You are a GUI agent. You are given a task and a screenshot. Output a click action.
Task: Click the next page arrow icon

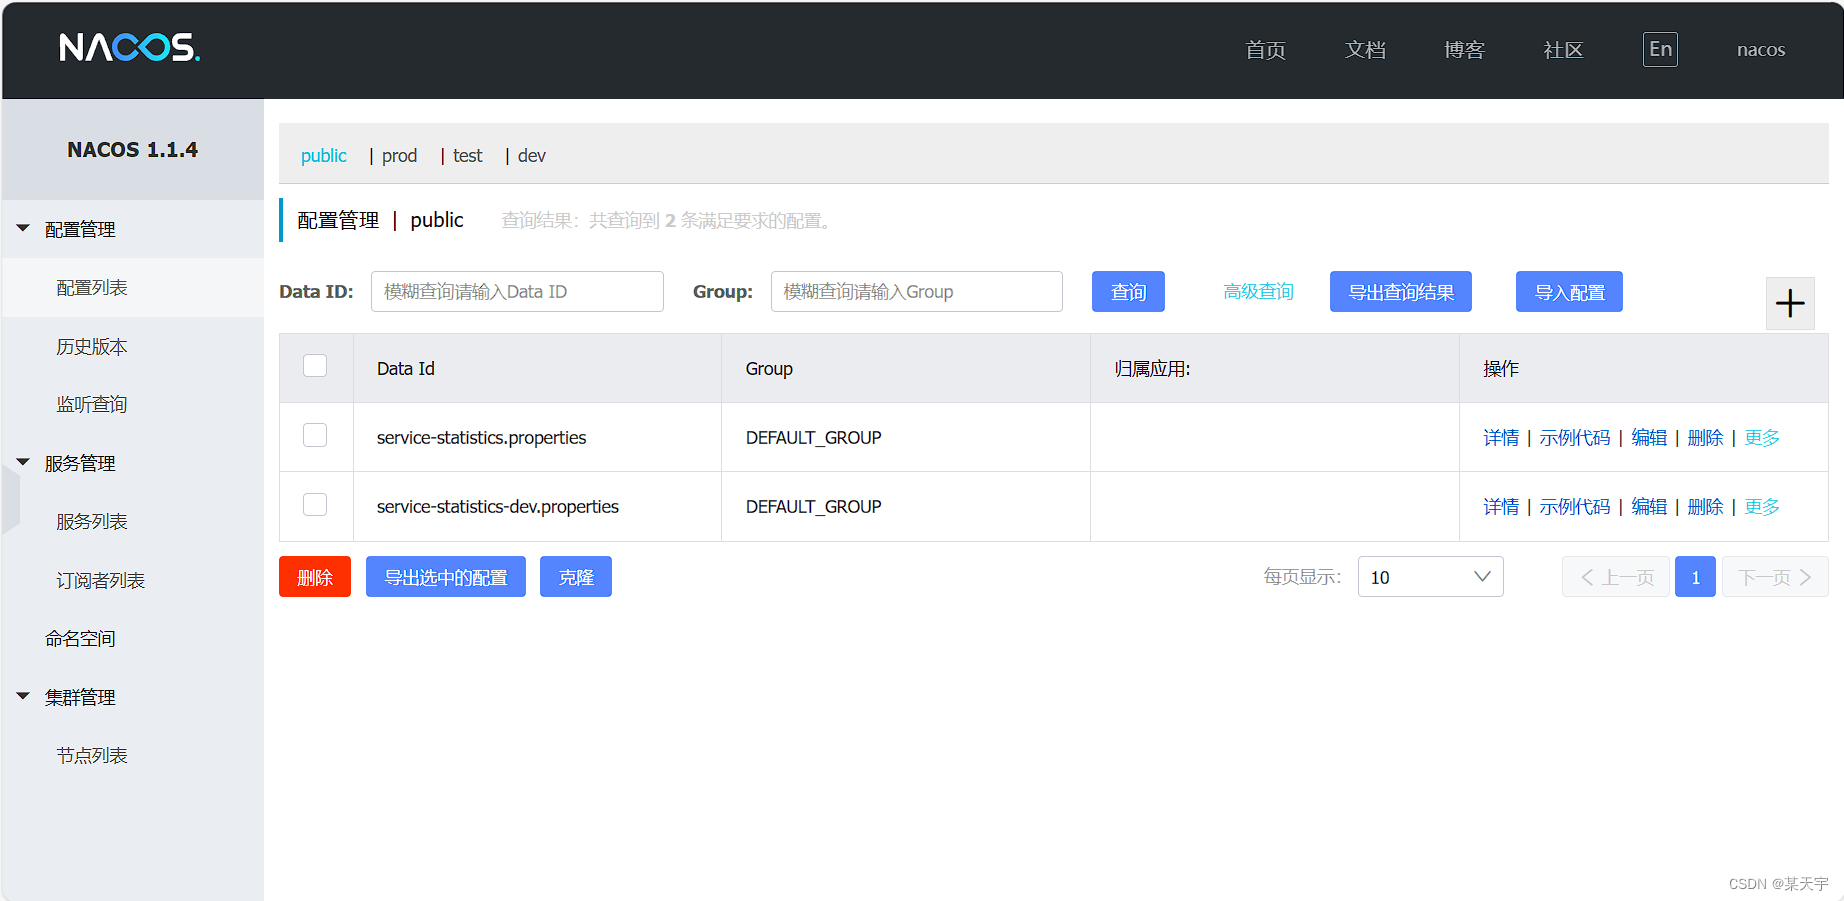1806,577
